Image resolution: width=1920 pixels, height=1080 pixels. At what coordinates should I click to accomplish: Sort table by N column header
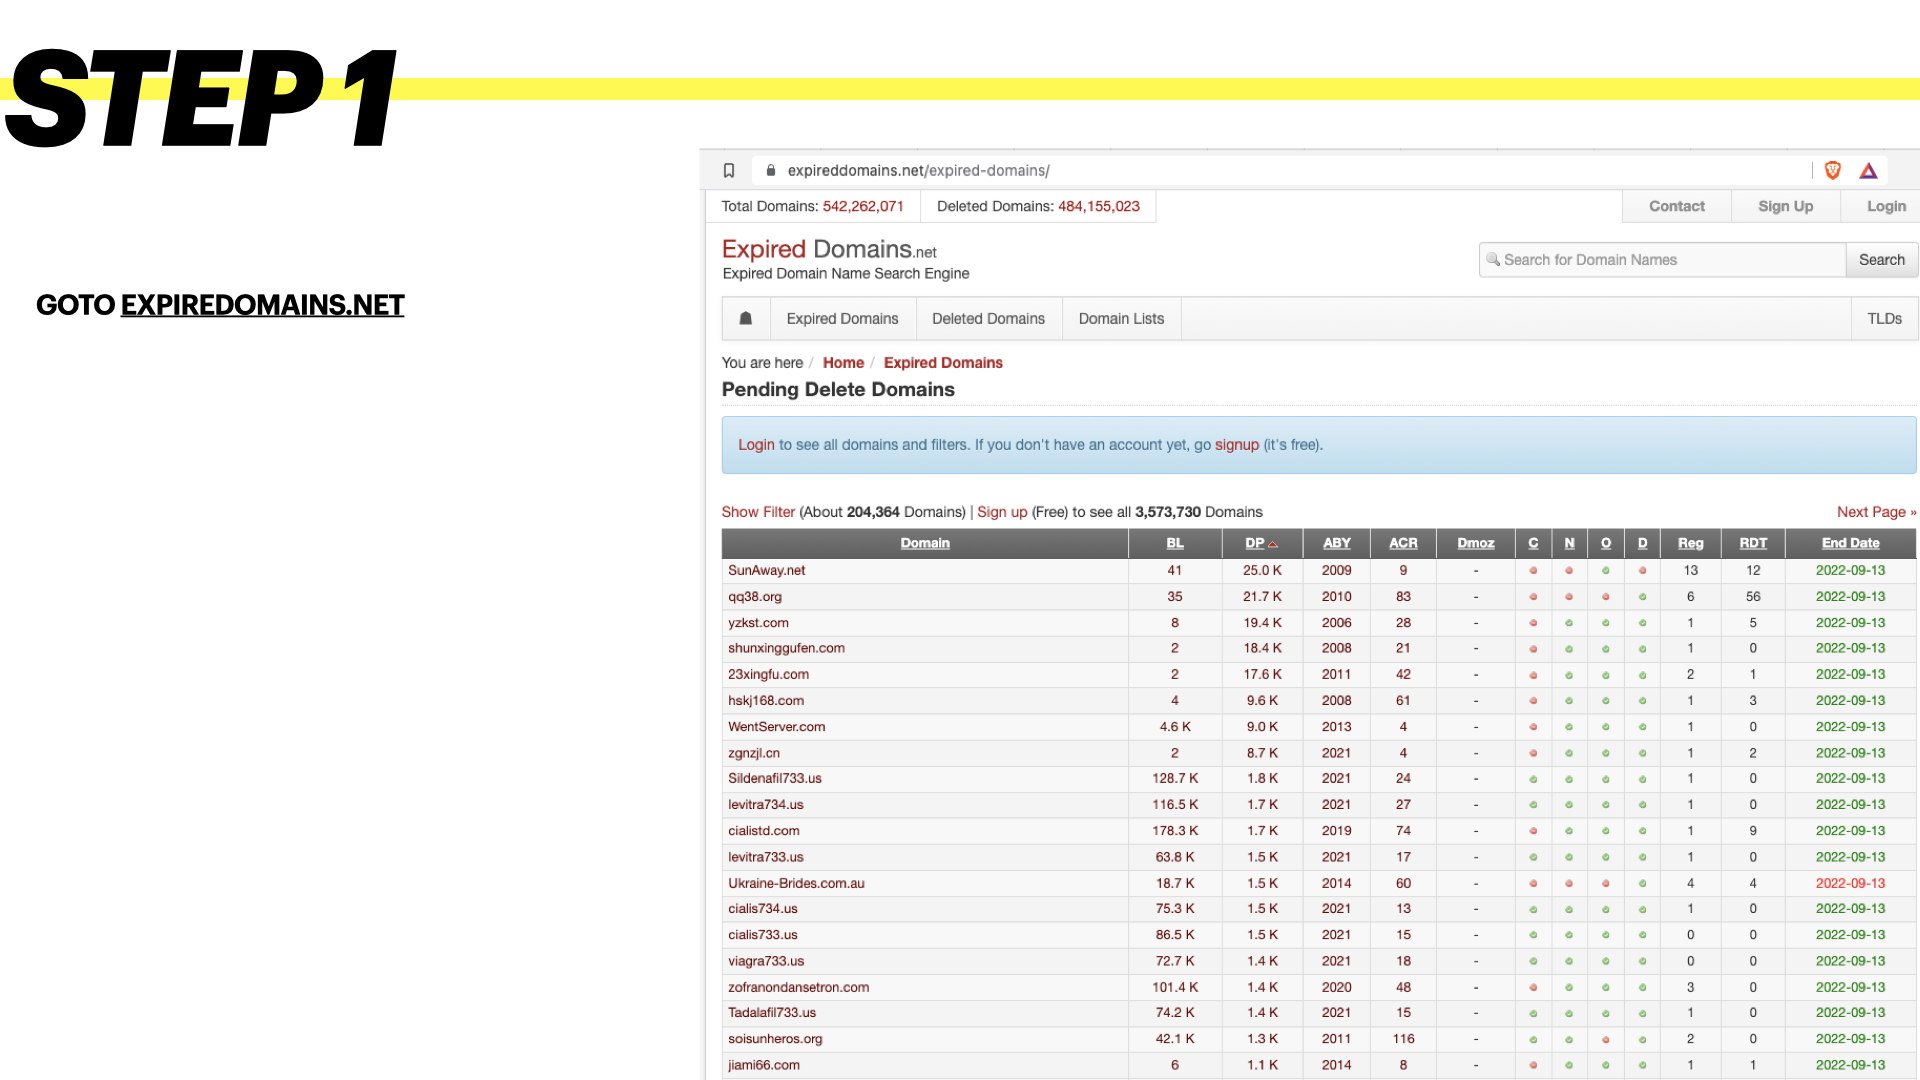[1569, 543]
